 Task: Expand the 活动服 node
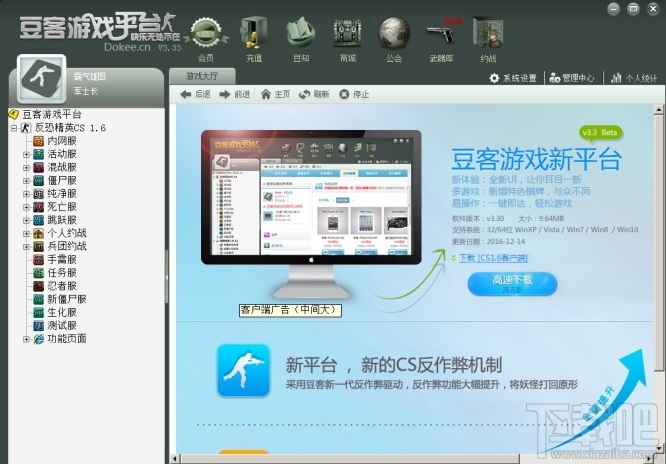(x=26, y=154)
